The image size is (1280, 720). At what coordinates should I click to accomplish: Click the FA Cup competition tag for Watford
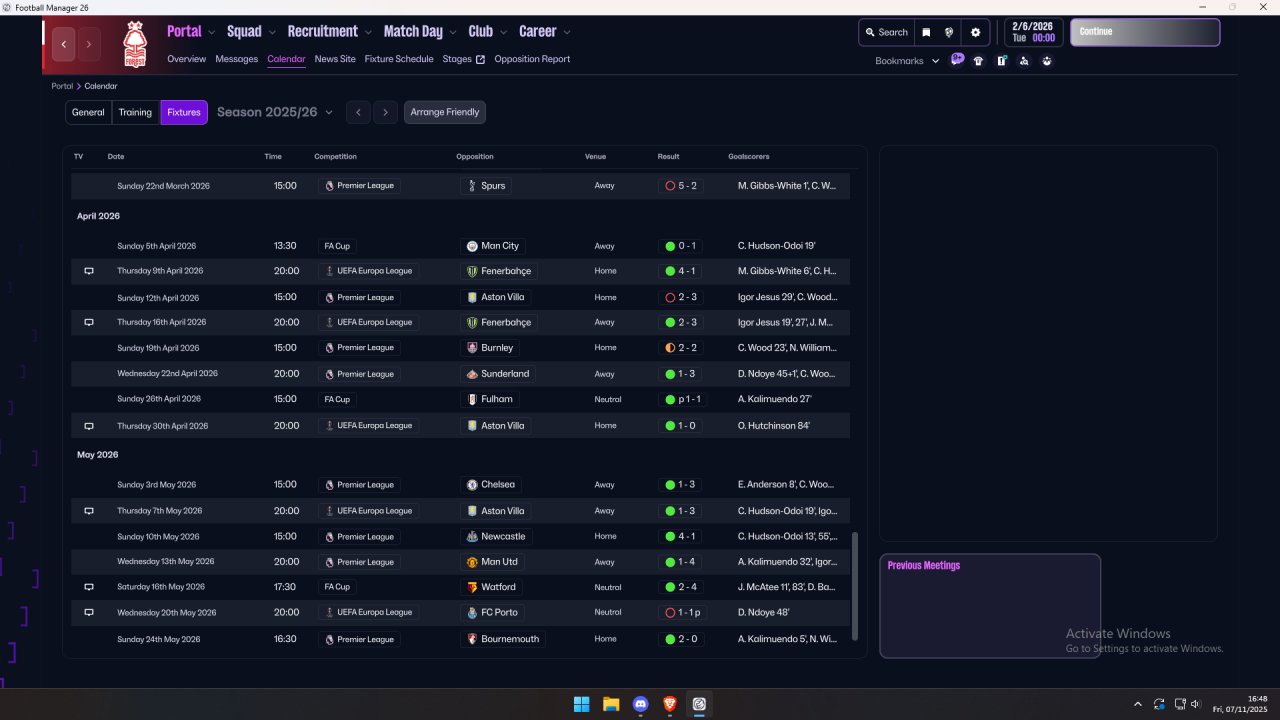click(337, 587)
